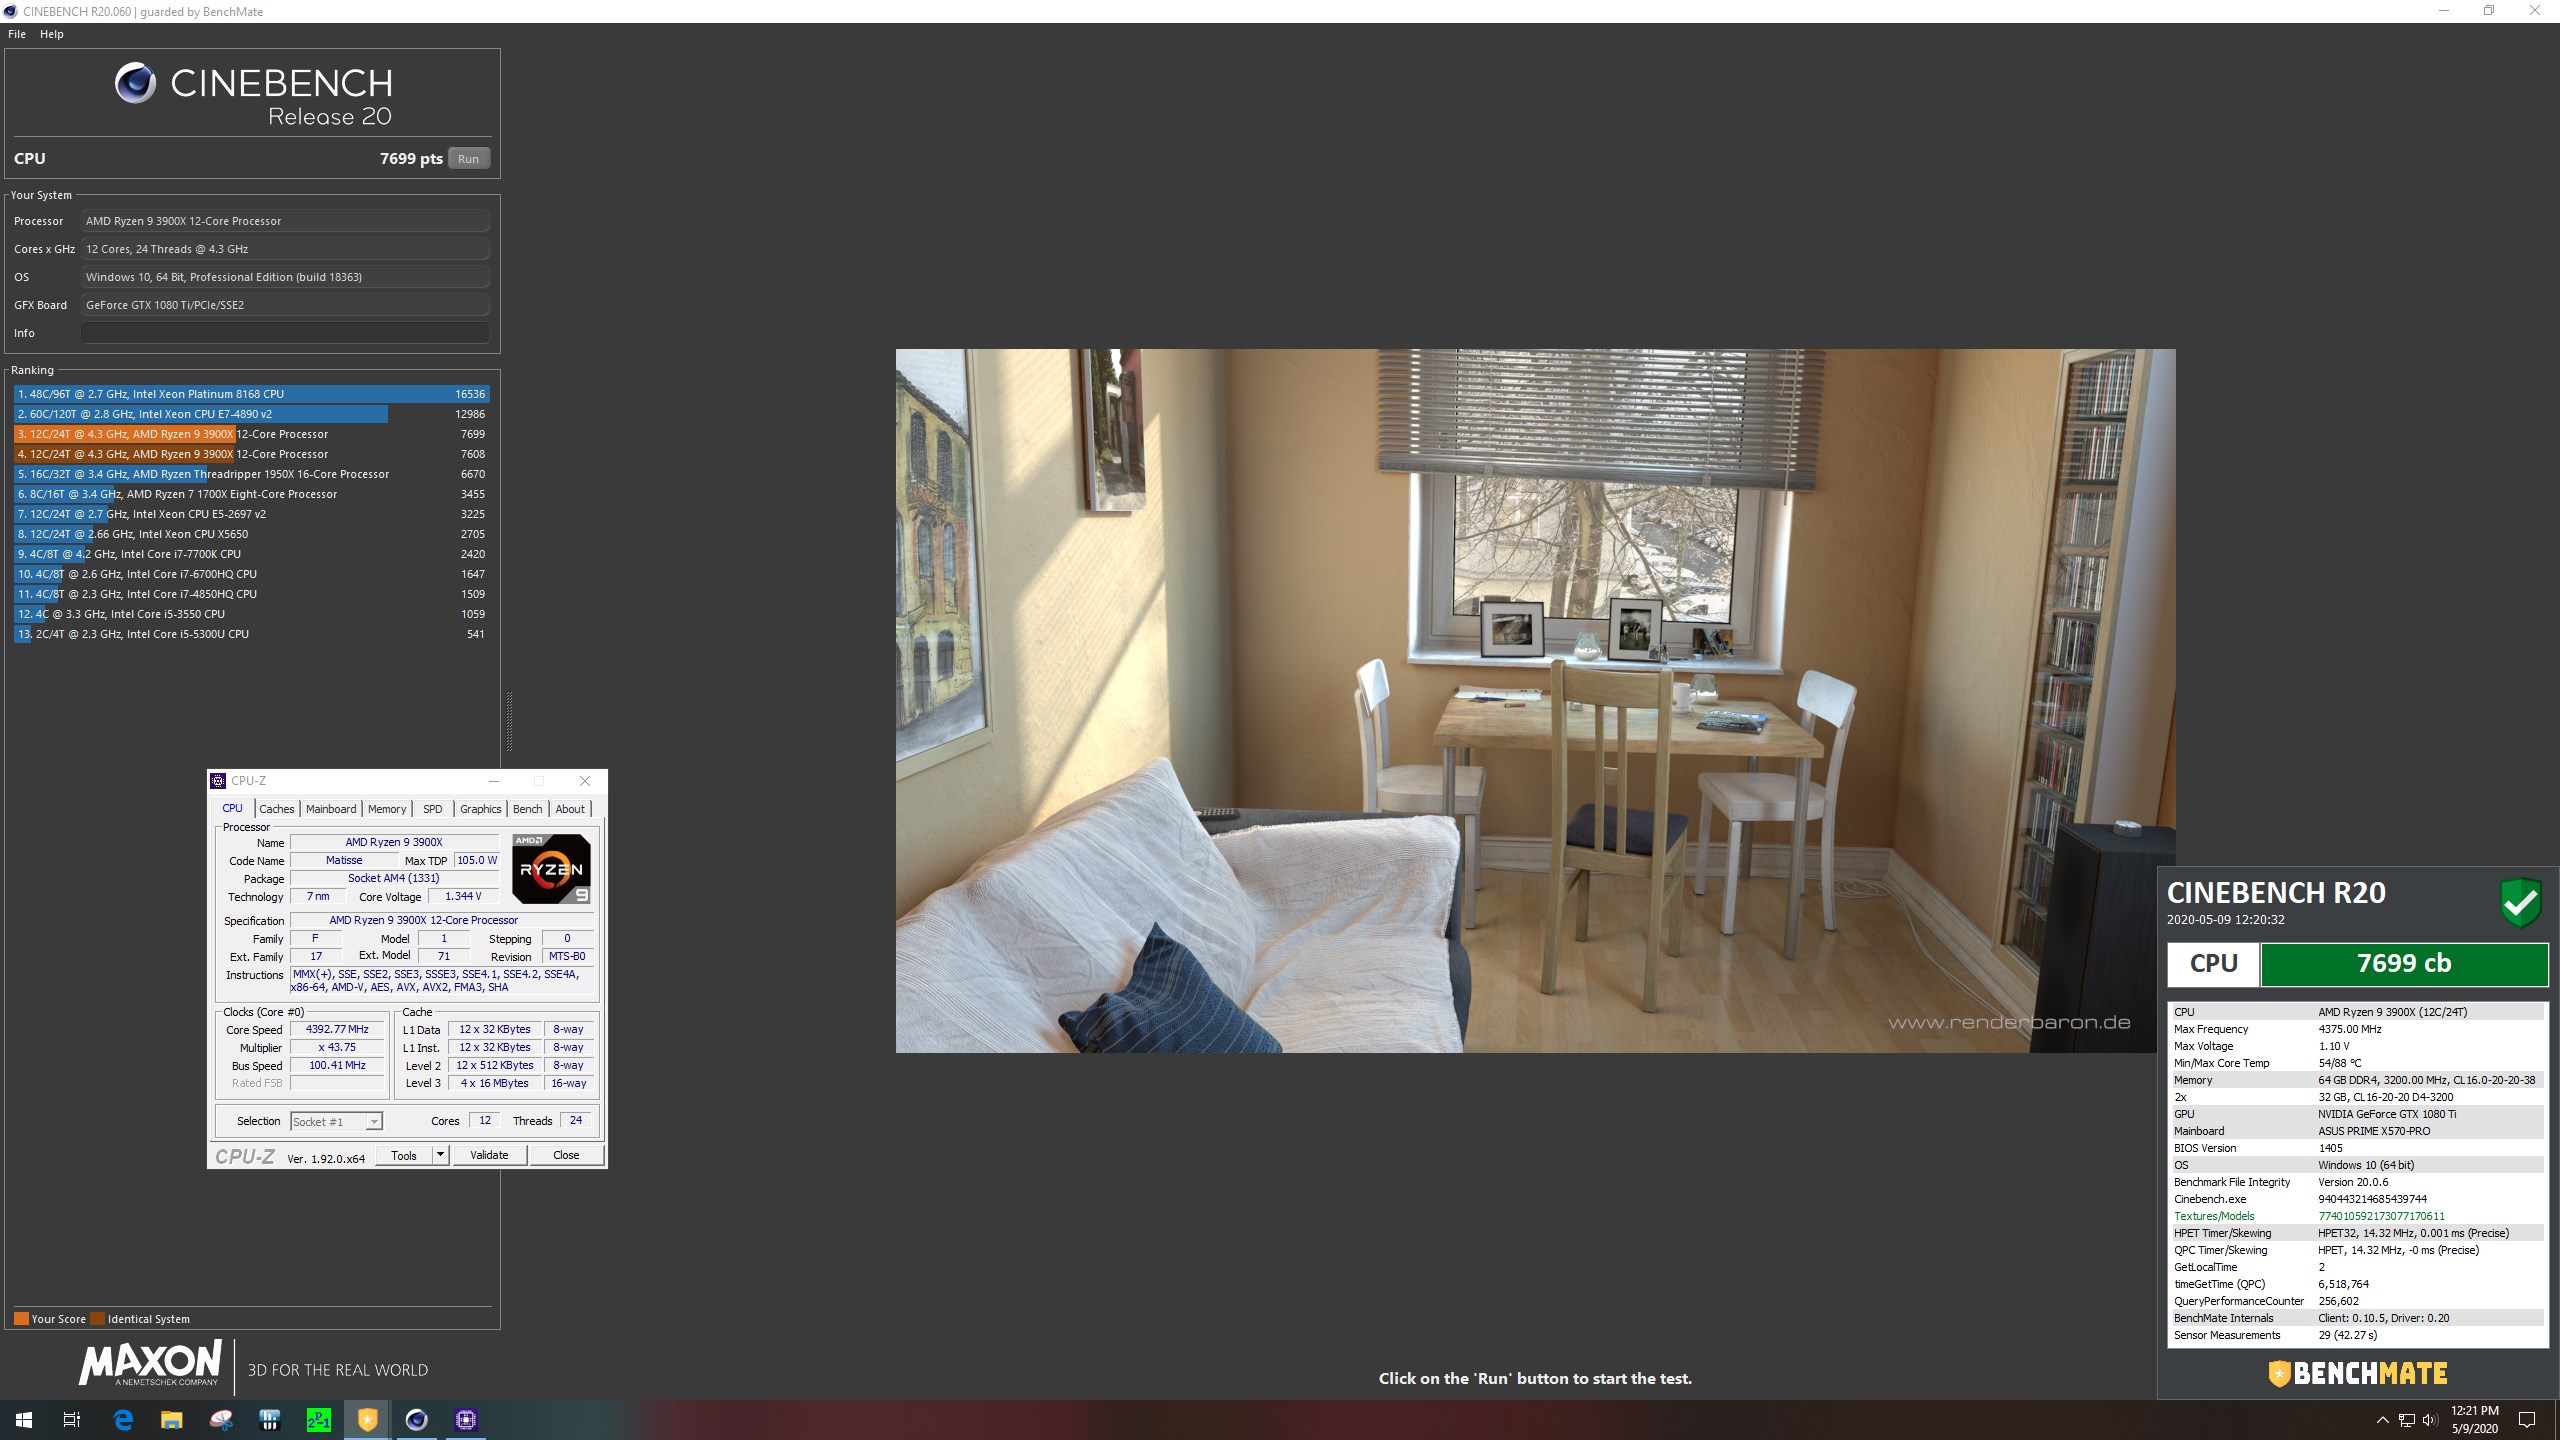
Task: Click the Tools button in CPU-Z
Action: [404, 1155]
